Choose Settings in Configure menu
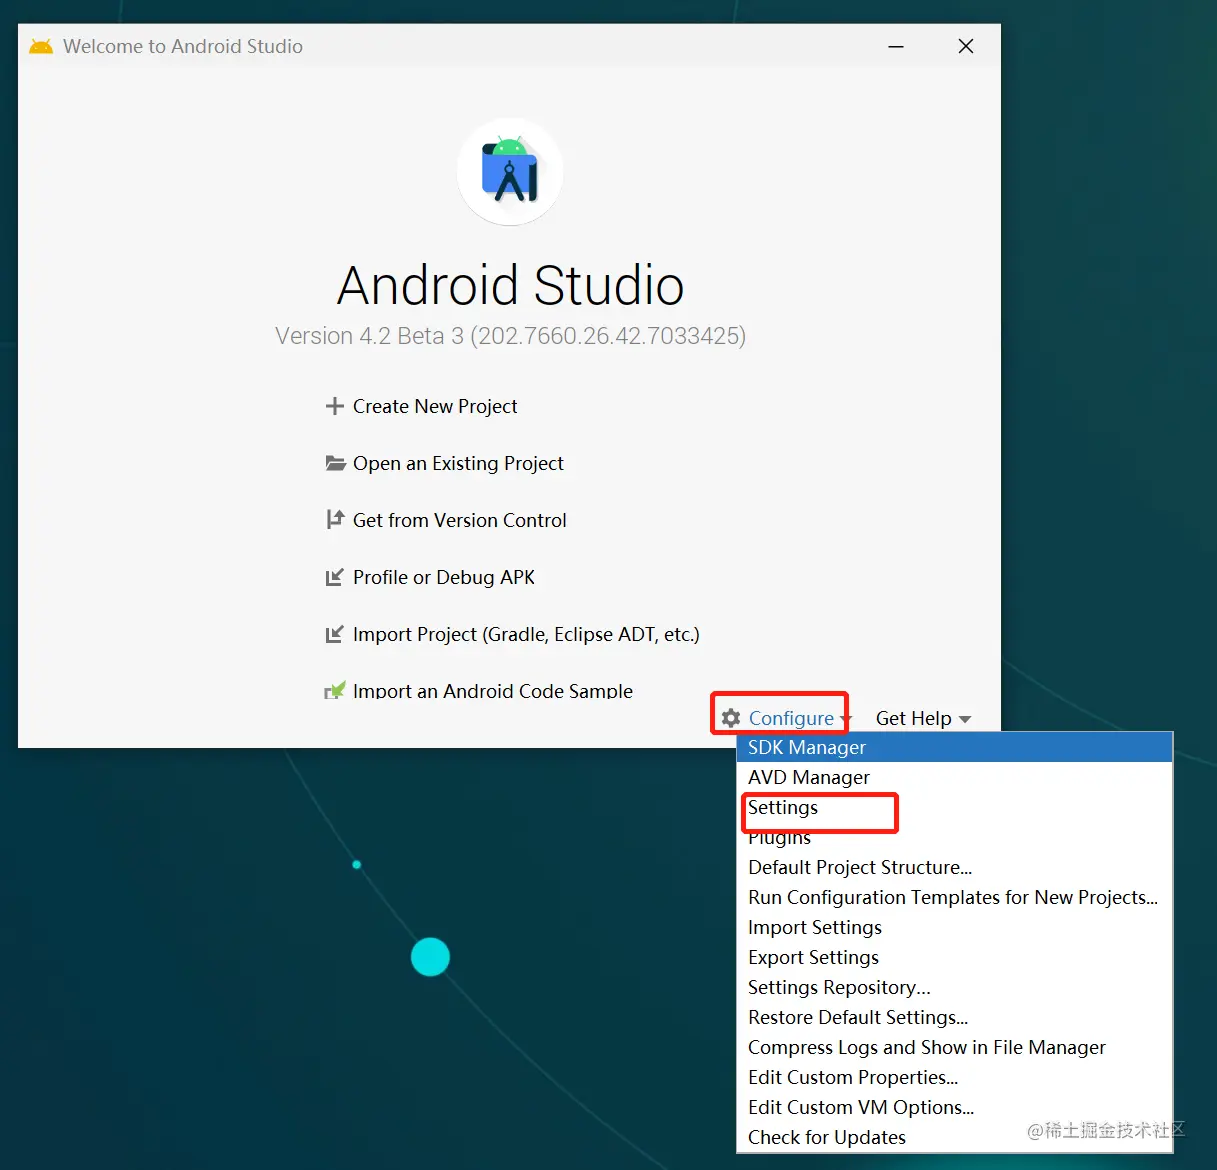This screenshot has width=1217, height=1170. point(954,807)
